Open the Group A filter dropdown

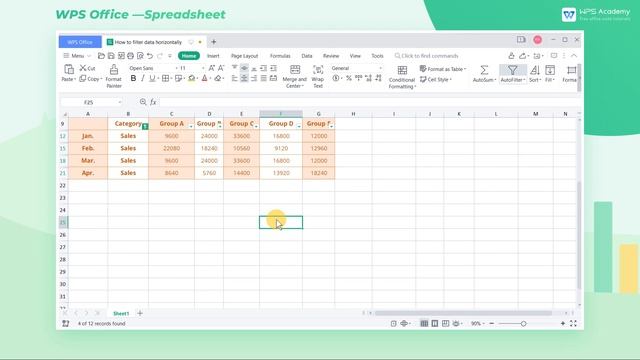(191, 127)
